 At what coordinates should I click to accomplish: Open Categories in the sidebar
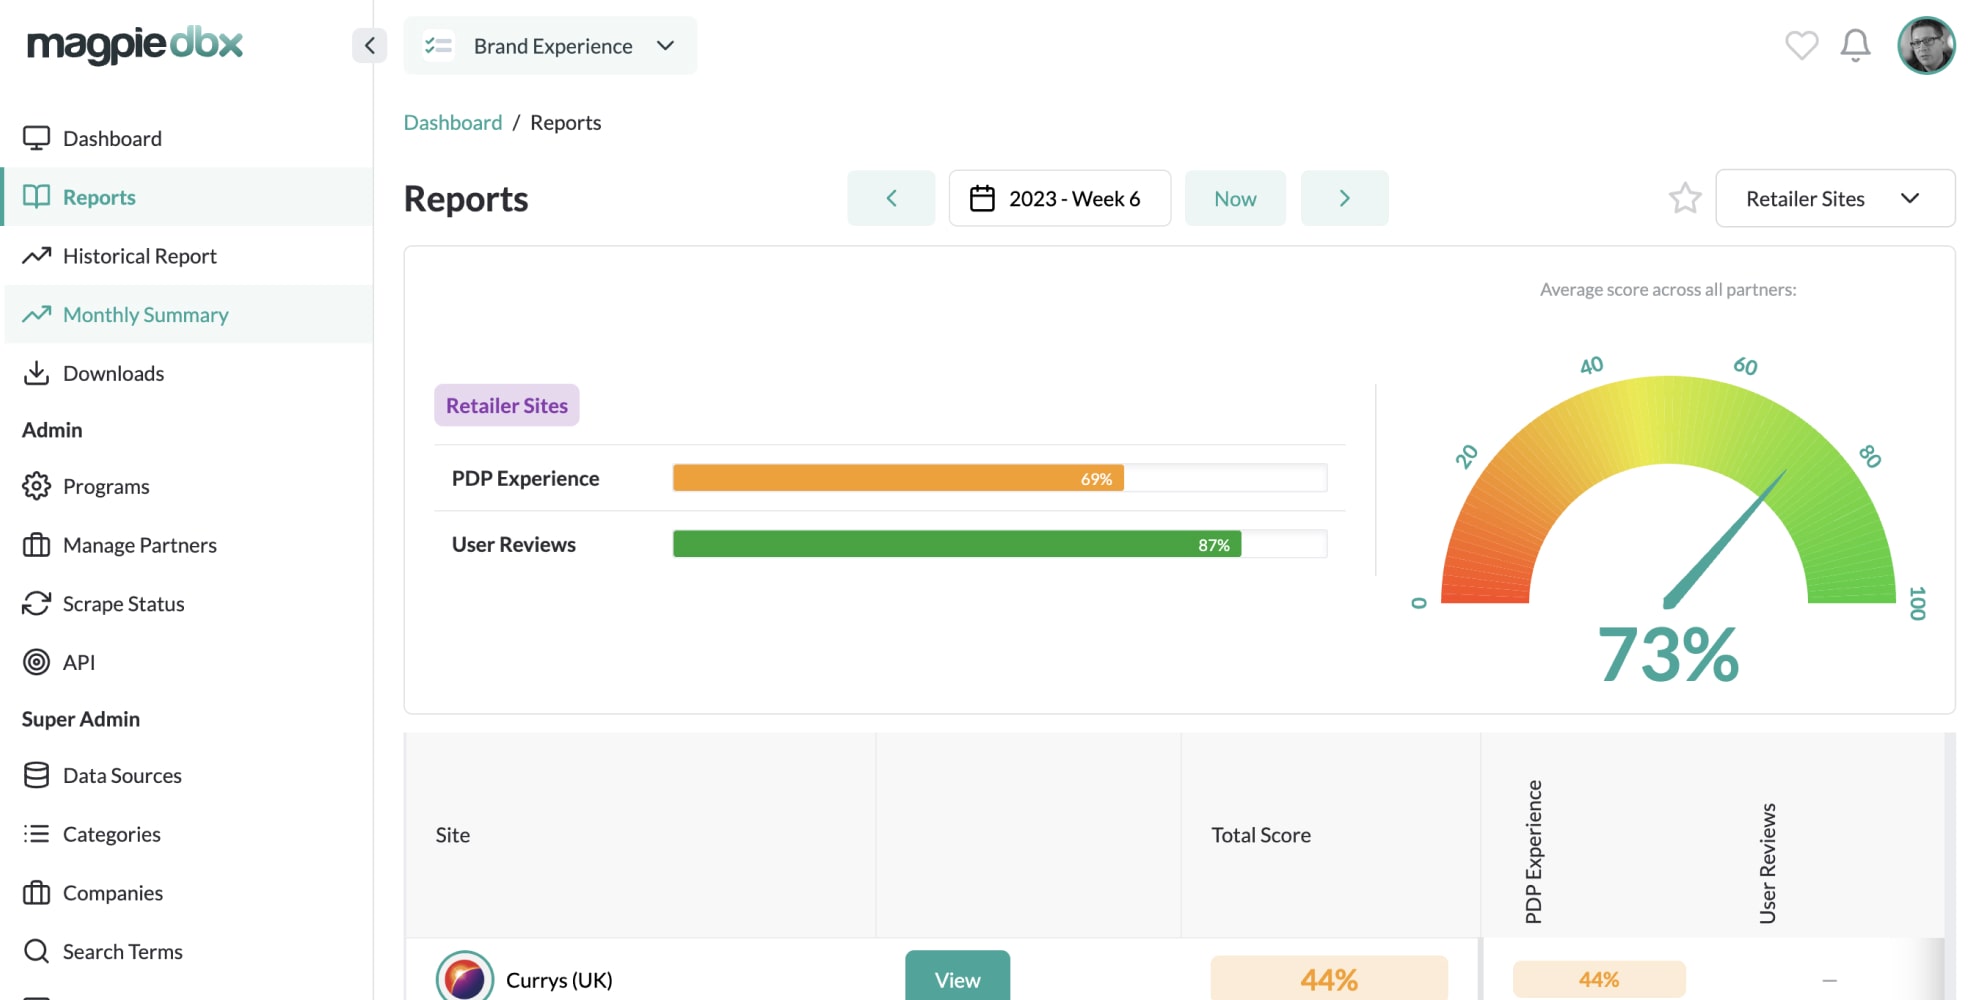pos(187,834)
